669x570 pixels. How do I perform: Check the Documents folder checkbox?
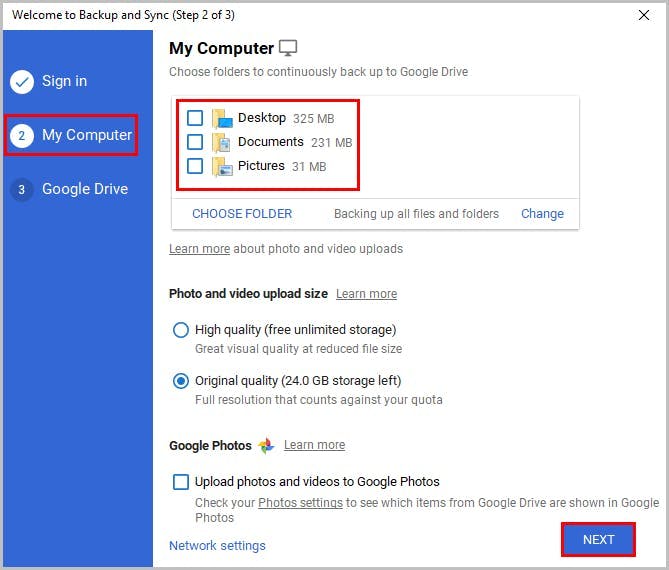click(x=195, y=142)
